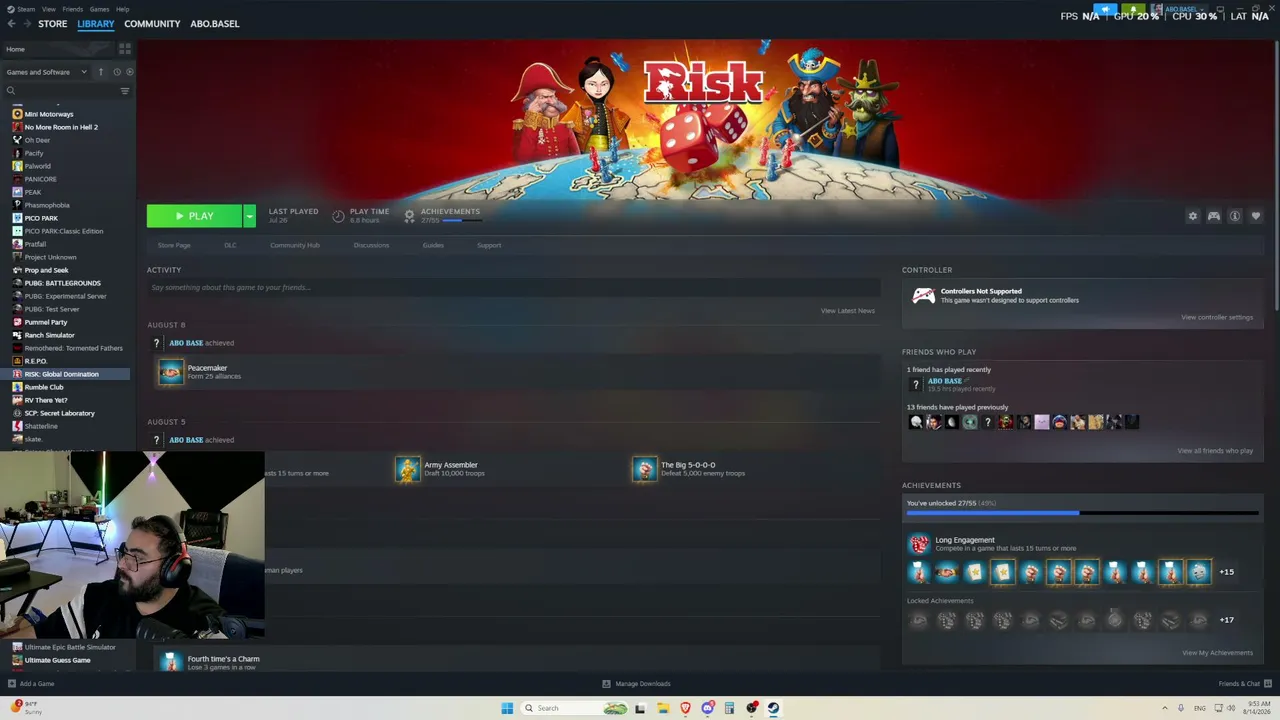The image size is (1280, 720).
Task: Click the Windows Start button
Action: tap(507, 708)
